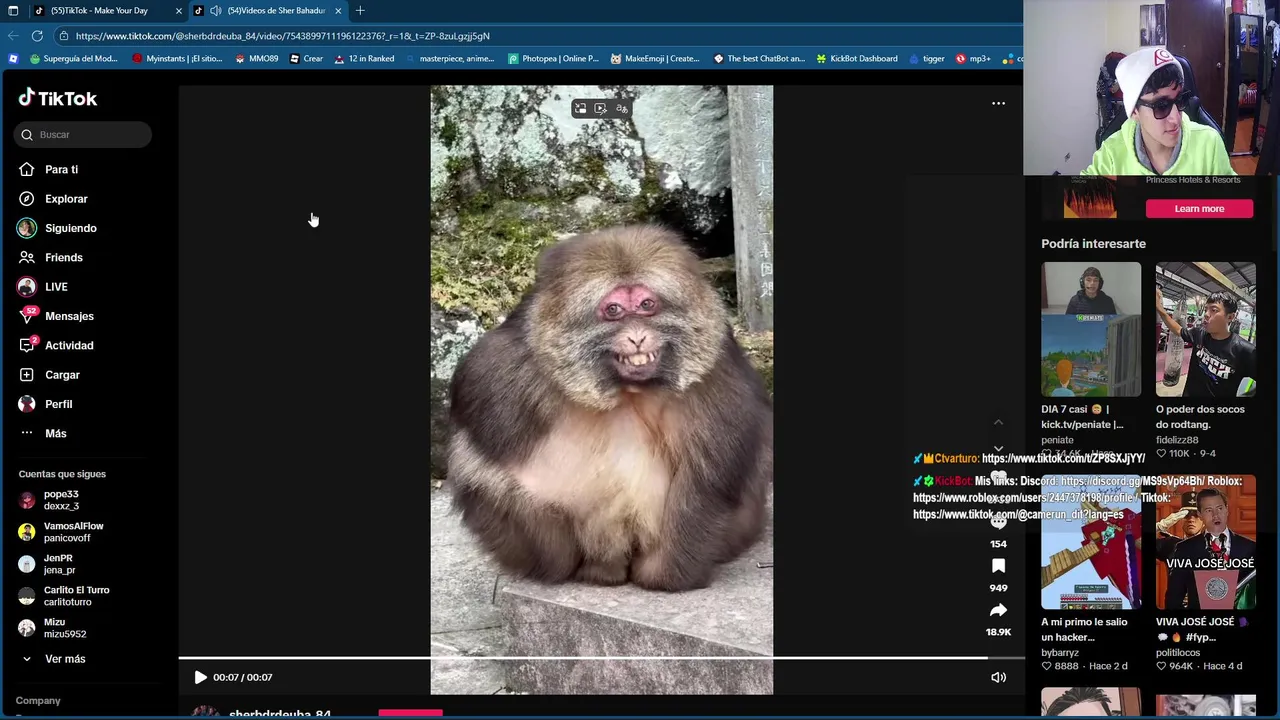This screenshot has width=1280, height=720.
Task: Click the Company footer link
Action: (x=38, y=701)
